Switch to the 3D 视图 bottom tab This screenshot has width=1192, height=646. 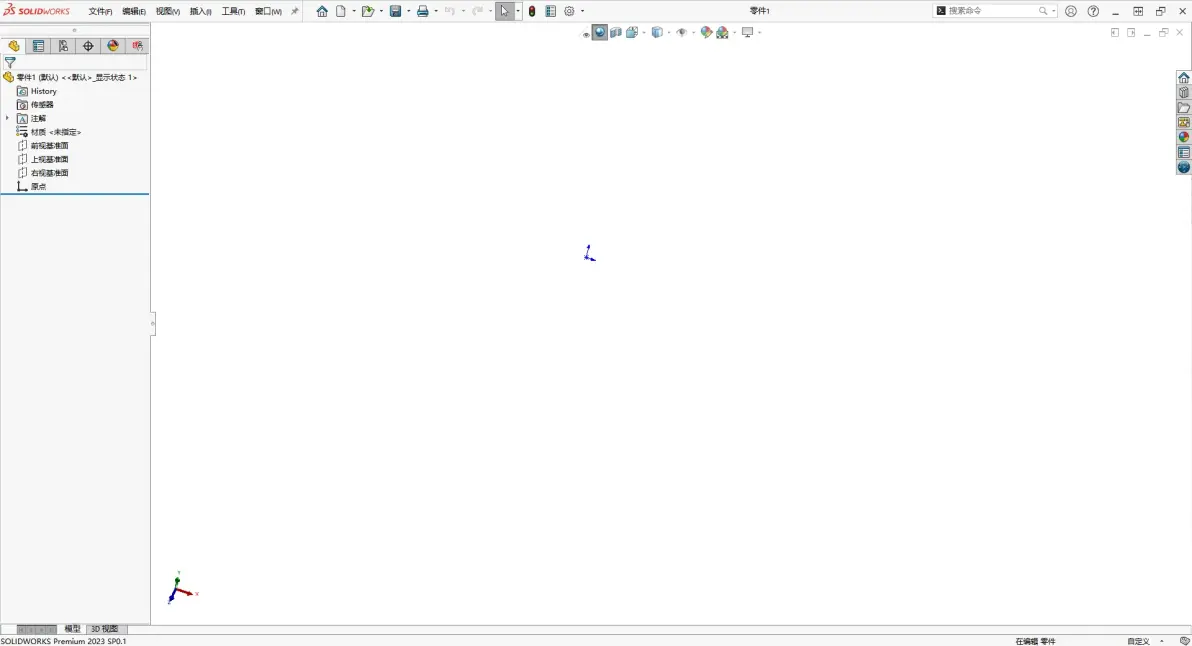click(104, 629)
